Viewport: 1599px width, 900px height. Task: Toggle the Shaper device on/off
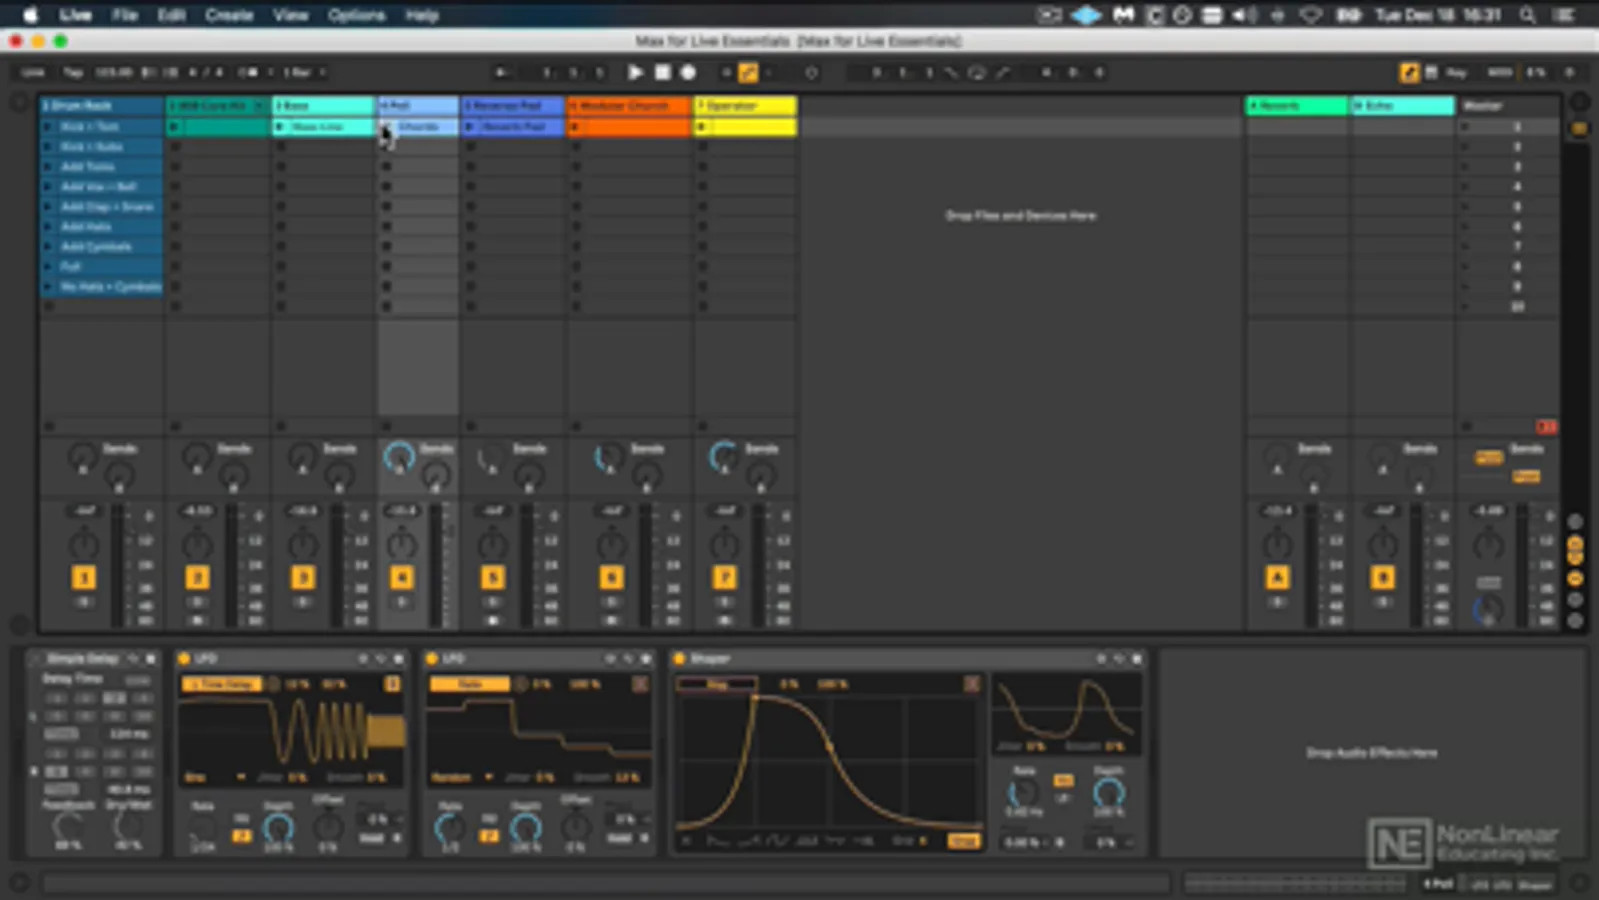pyautogui.click(x=679, y=658)
